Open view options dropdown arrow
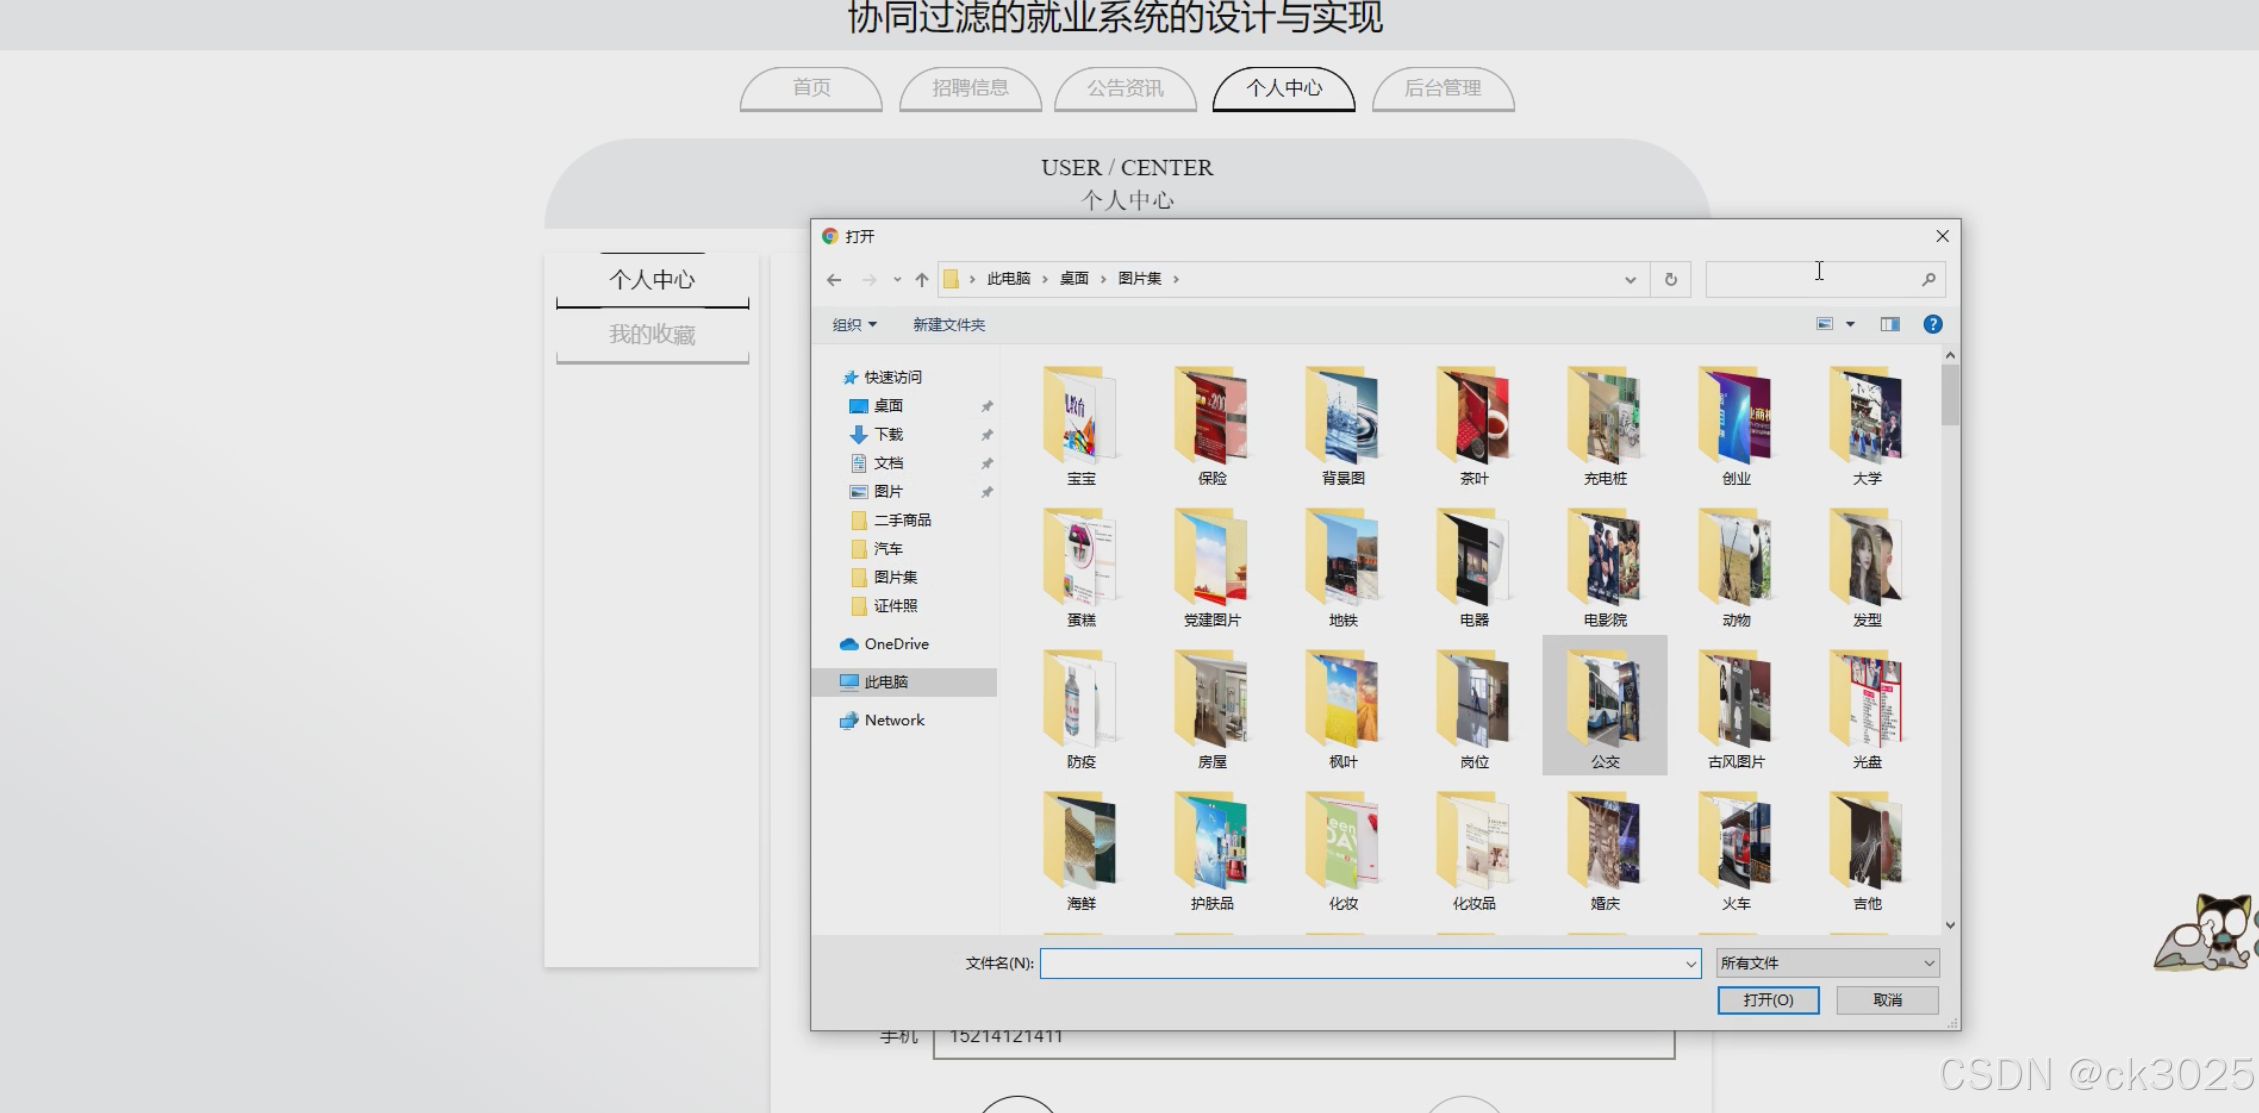 coord(1850,324)
